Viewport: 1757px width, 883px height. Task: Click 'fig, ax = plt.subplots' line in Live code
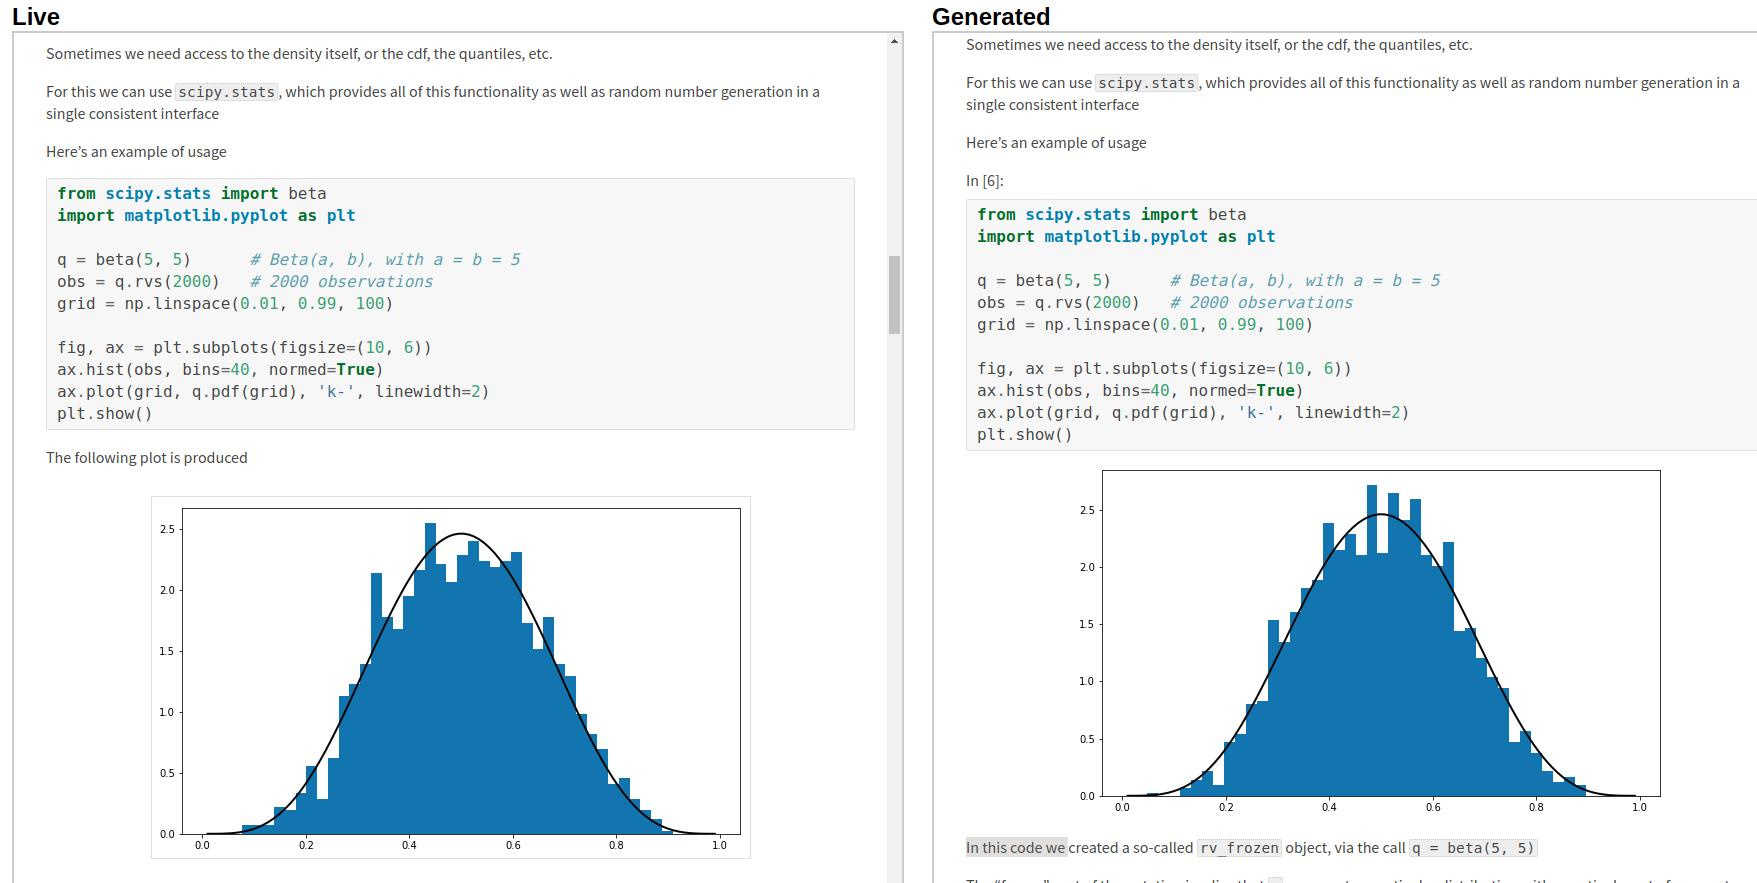[x=244, y=348]
